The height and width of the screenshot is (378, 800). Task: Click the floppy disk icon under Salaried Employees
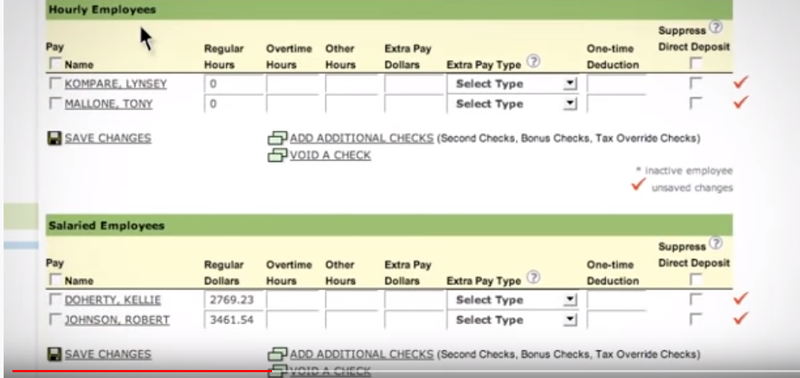coord(54,354)
